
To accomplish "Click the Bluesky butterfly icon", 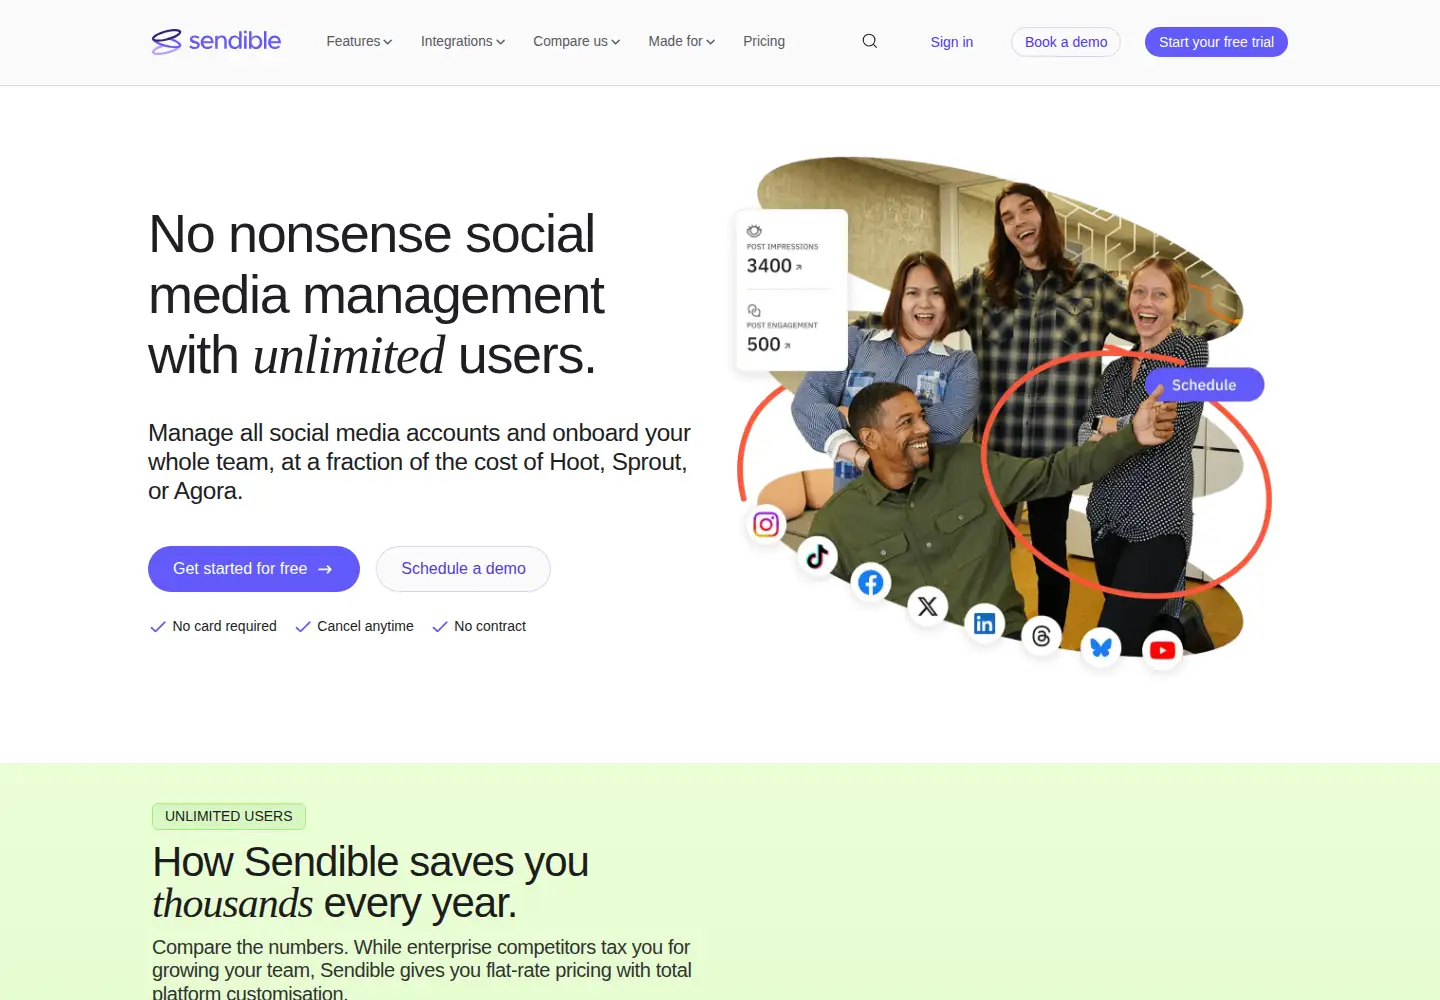I will (x=1101, y=647).
